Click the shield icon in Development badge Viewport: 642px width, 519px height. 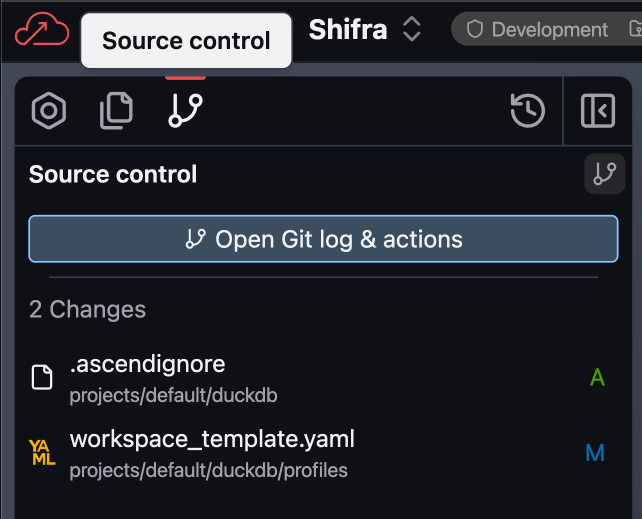point(476,30)
